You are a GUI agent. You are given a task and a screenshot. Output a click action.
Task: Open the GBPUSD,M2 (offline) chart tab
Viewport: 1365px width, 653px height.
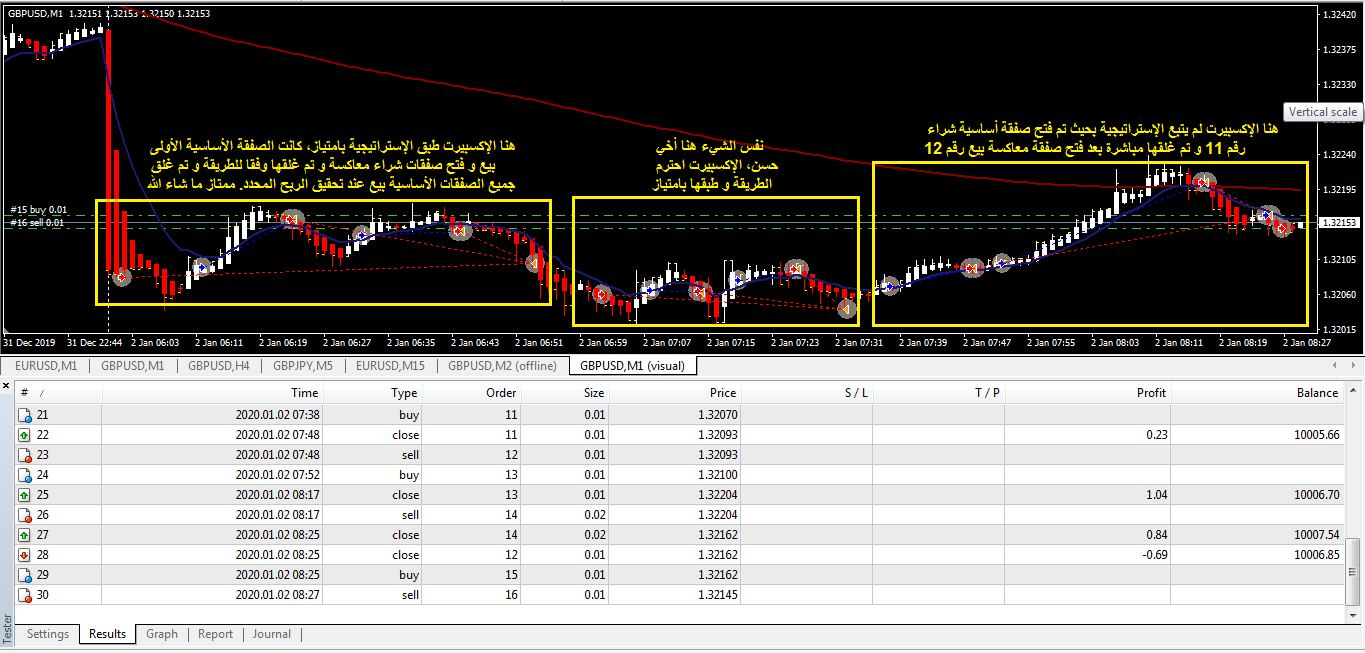click(502, 366)
